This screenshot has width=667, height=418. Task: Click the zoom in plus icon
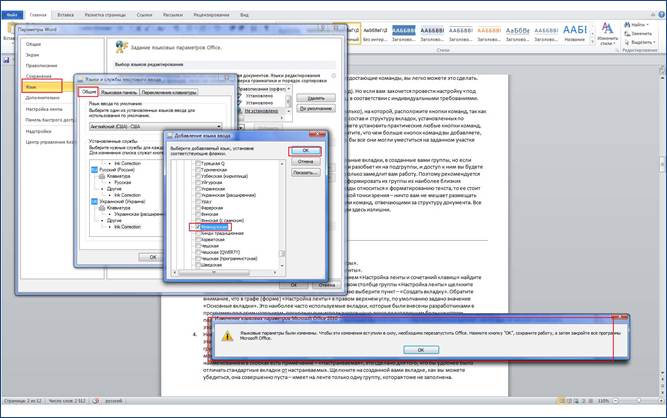point(660,401)
